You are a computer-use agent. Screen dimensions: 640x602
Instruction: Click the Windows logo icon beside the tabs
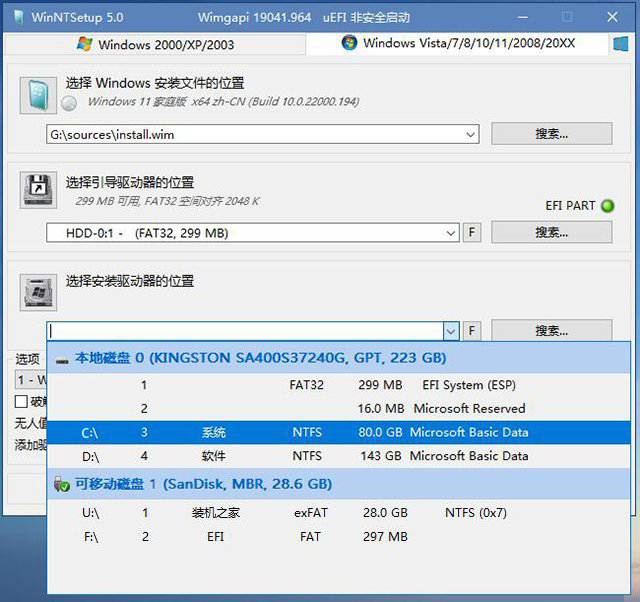pos(620,44)
